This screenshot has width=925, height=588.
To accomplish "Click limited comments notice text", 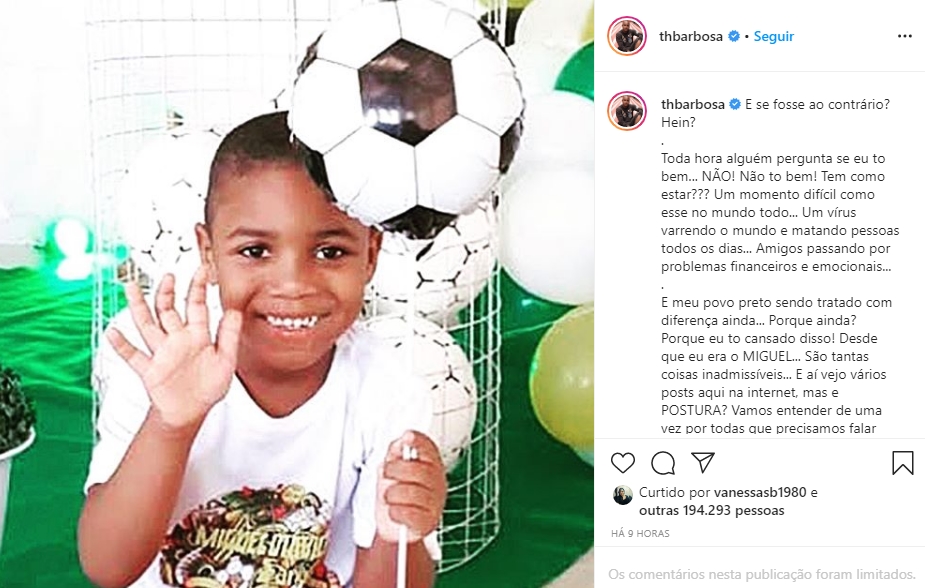I will 762,574.
